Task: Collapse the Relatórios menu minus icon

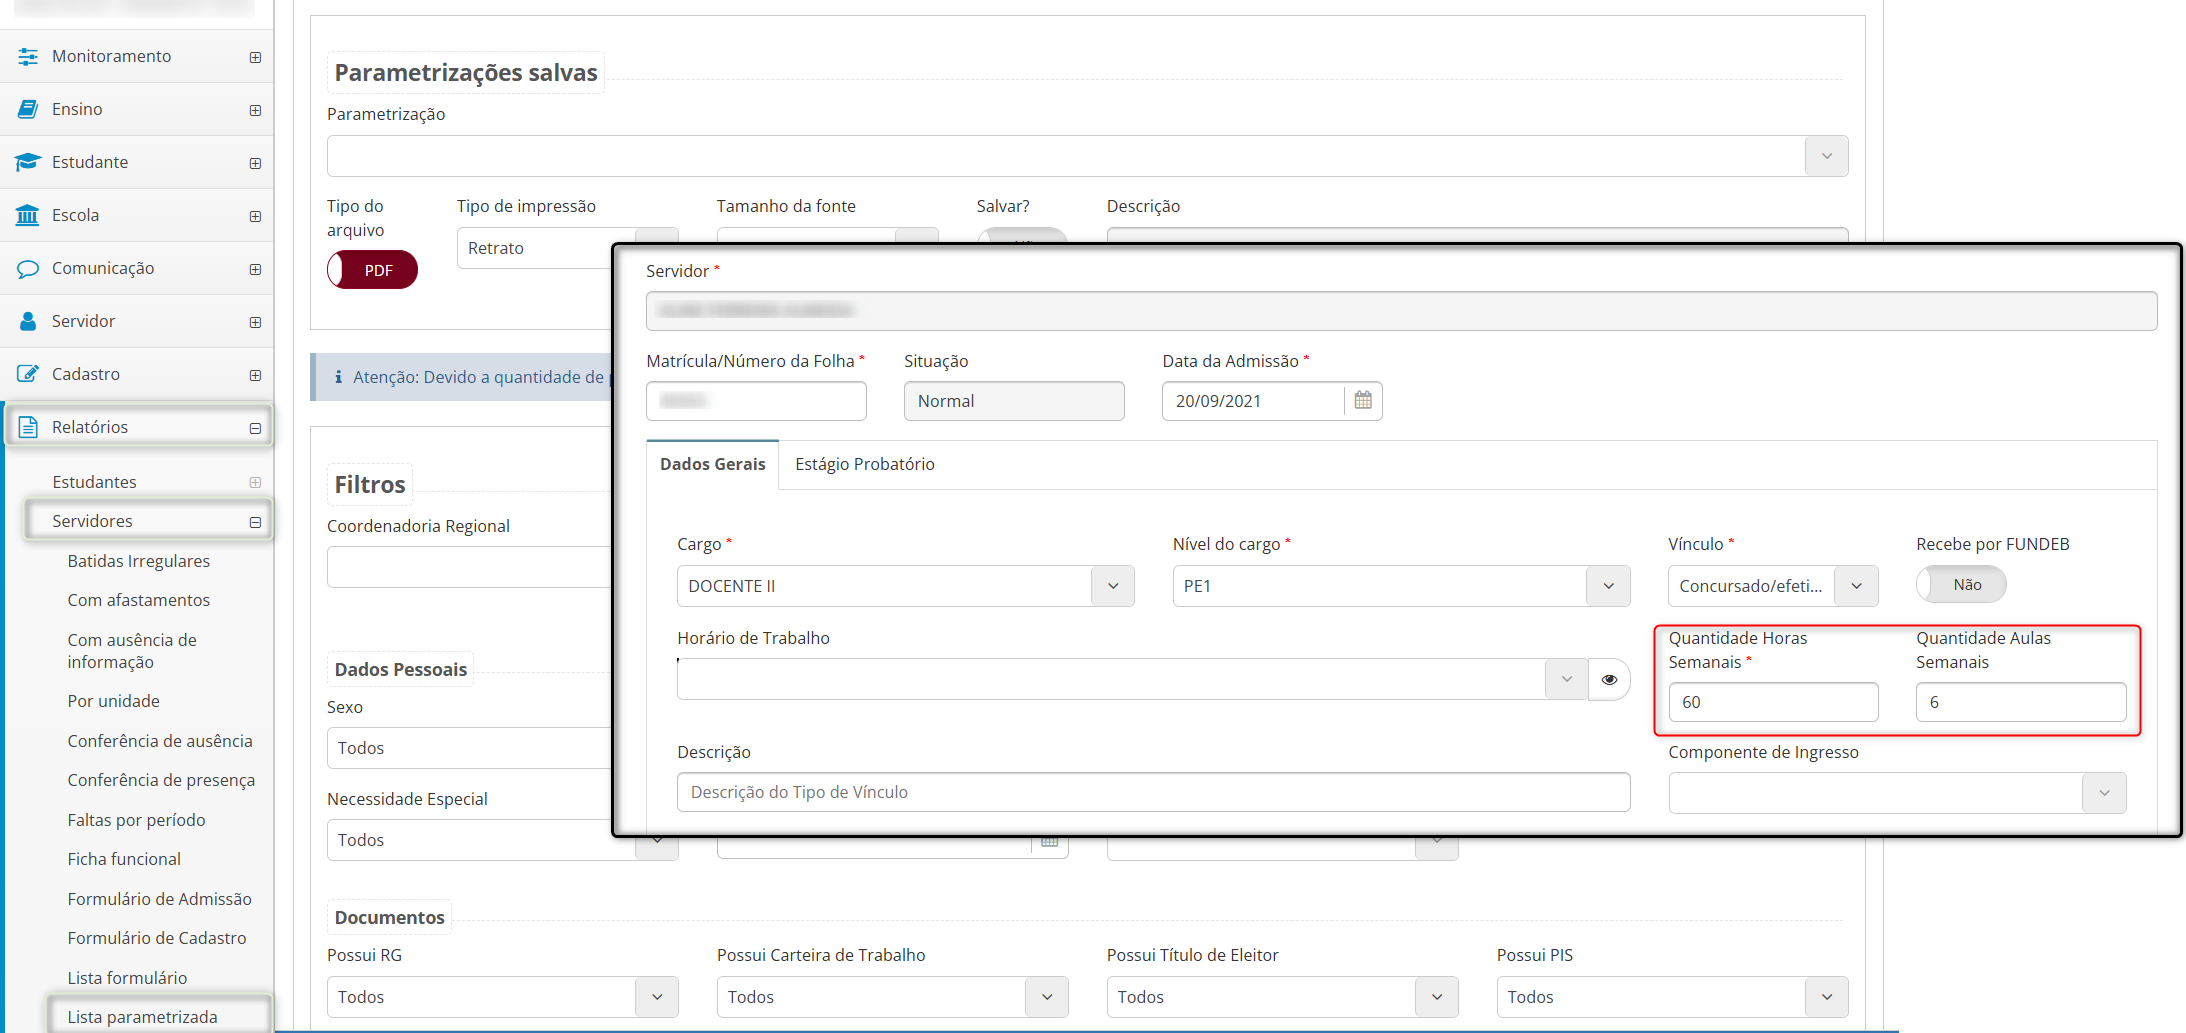Action: click(255, 428)
